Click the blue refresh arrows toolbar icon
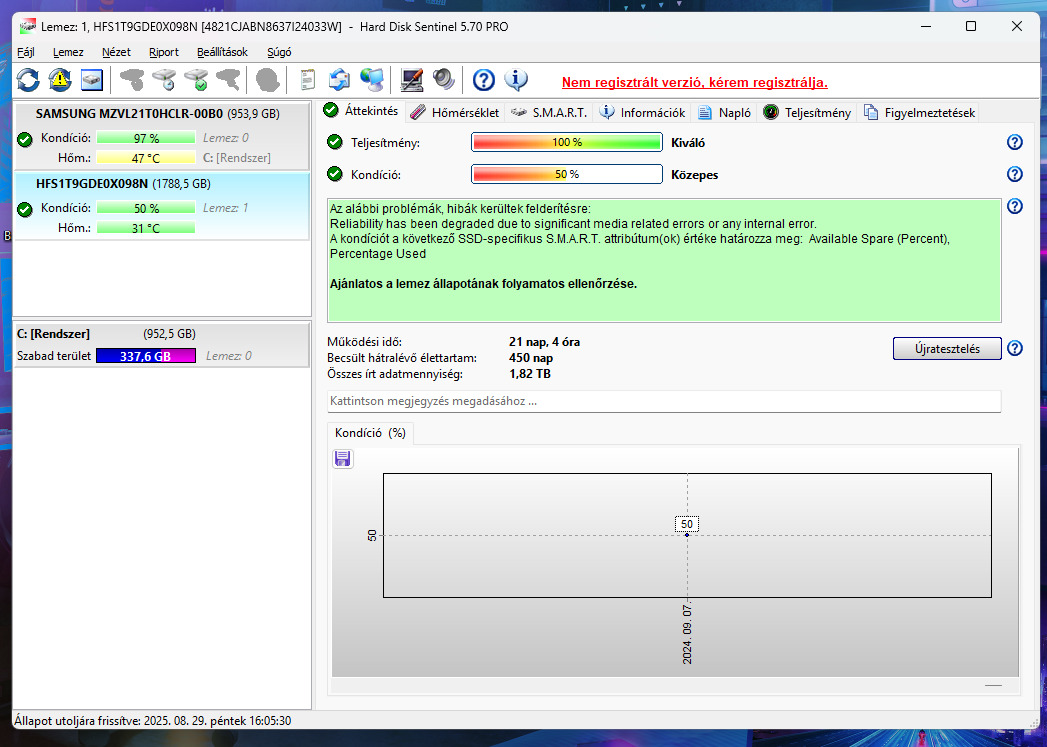This screenshot has height=747, width=1047. click(28, 80)
